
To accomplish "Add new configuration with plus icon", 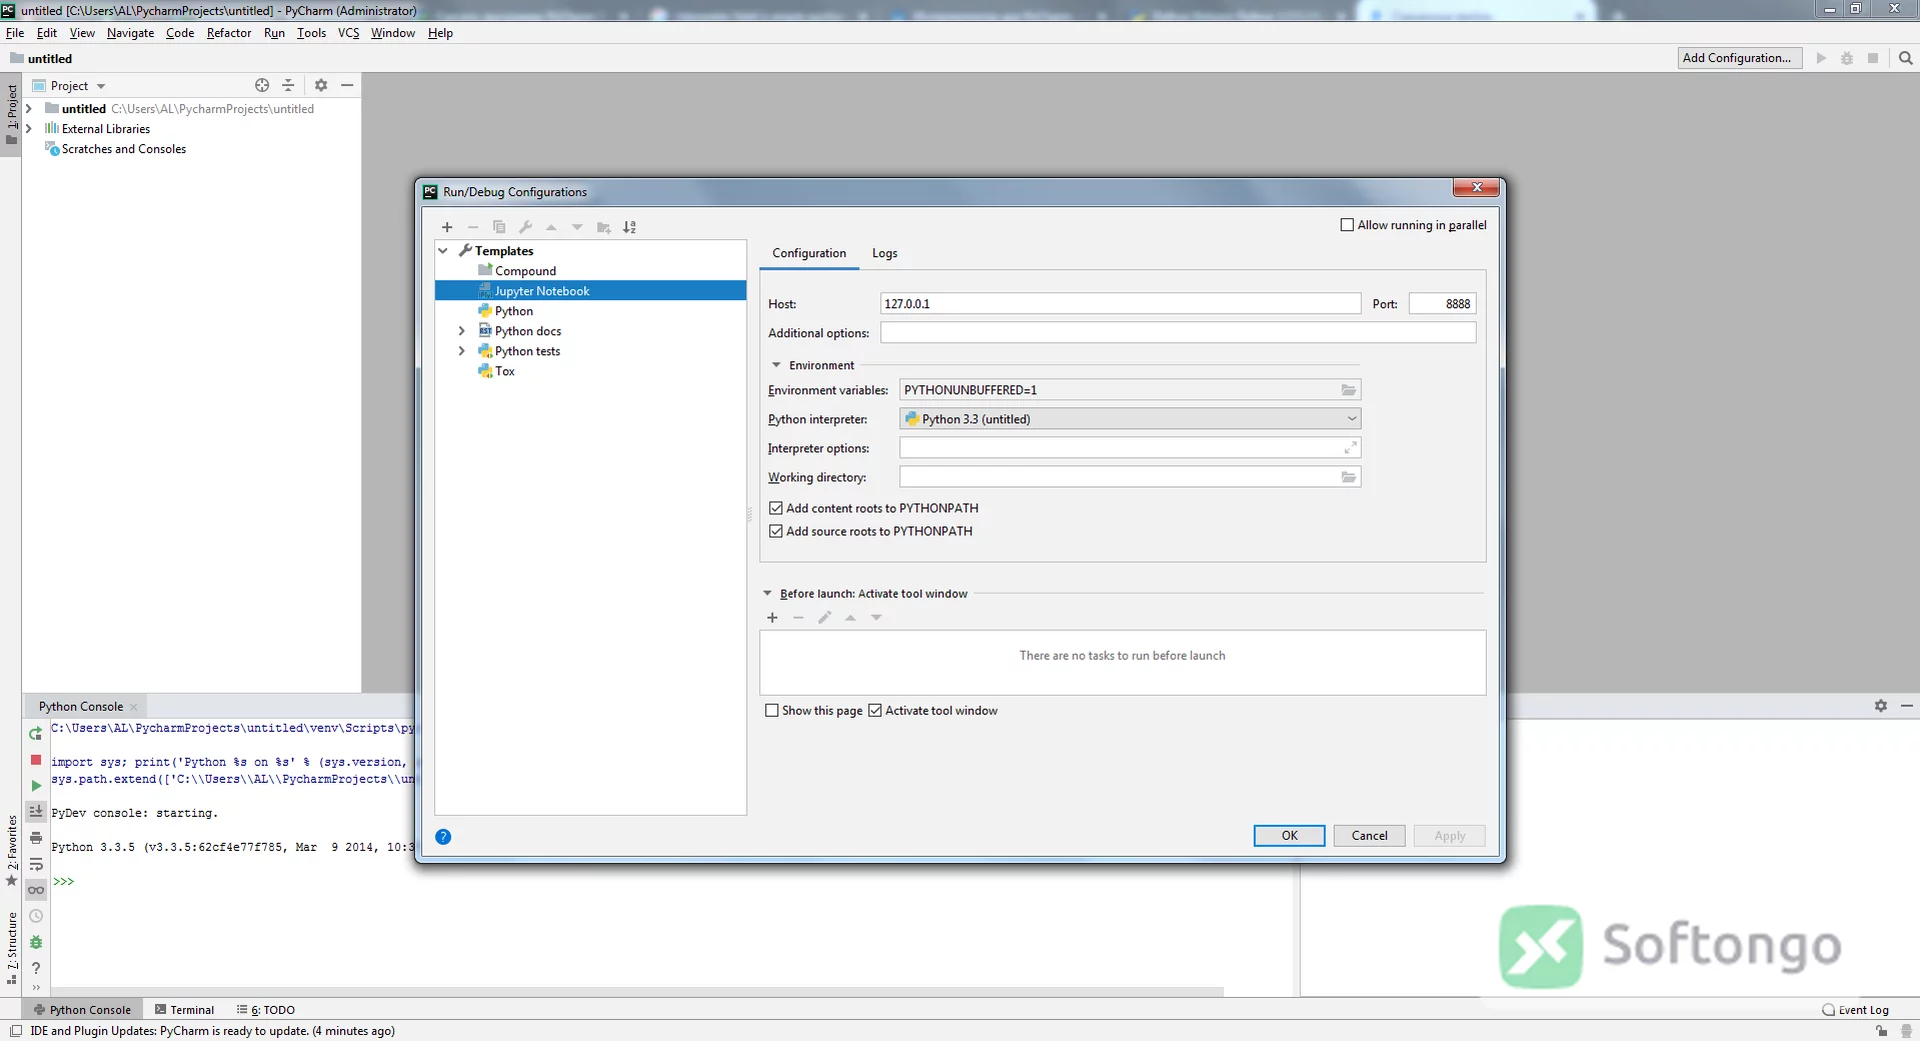I will click(447, 227).
